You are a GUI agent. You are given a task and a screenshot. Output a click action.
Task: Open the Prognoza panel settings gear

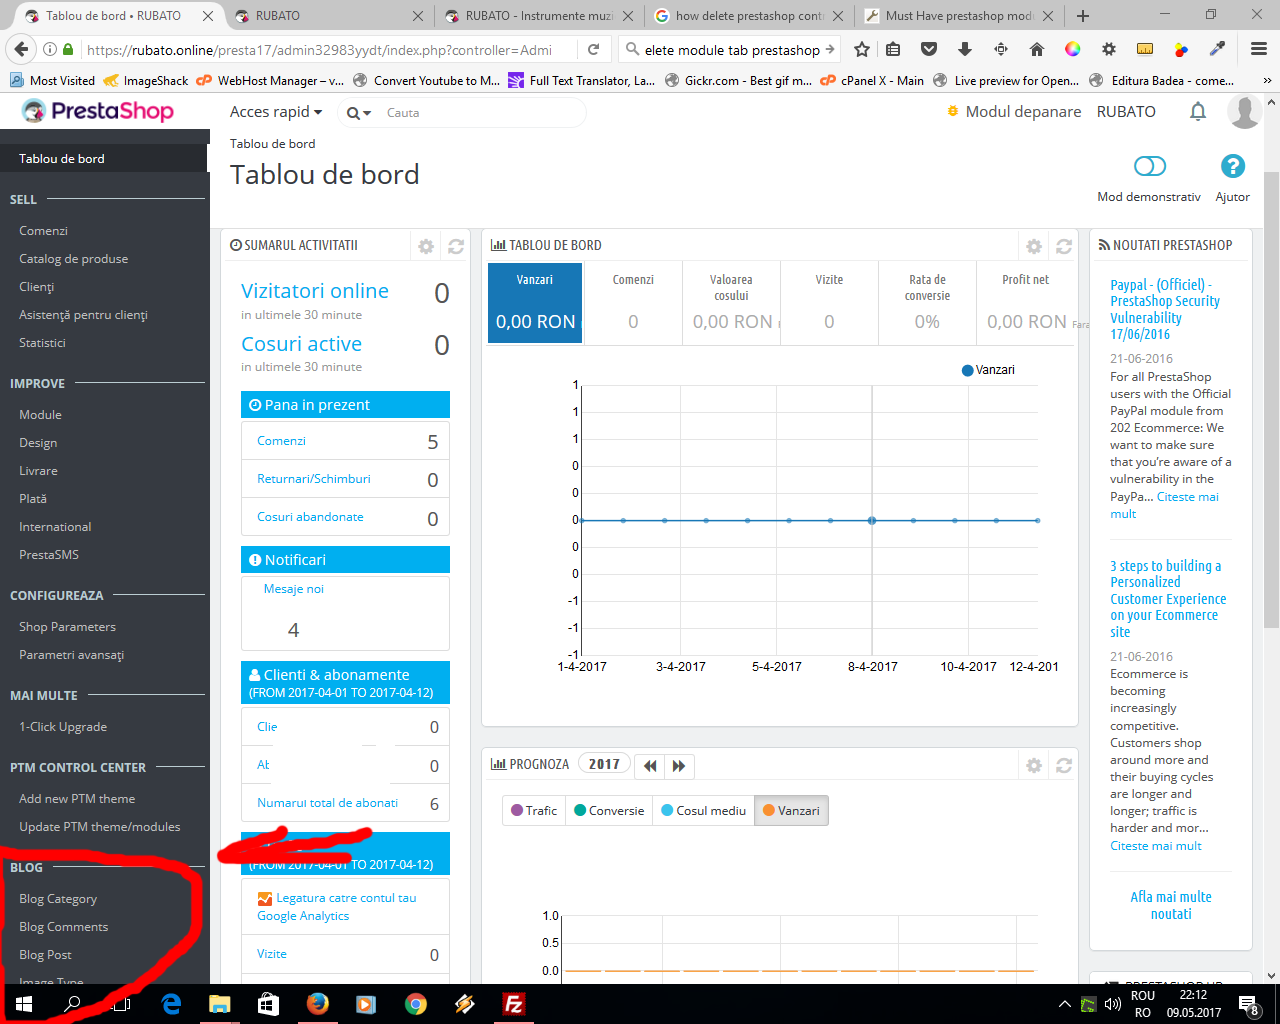[x=1034, y=765]
